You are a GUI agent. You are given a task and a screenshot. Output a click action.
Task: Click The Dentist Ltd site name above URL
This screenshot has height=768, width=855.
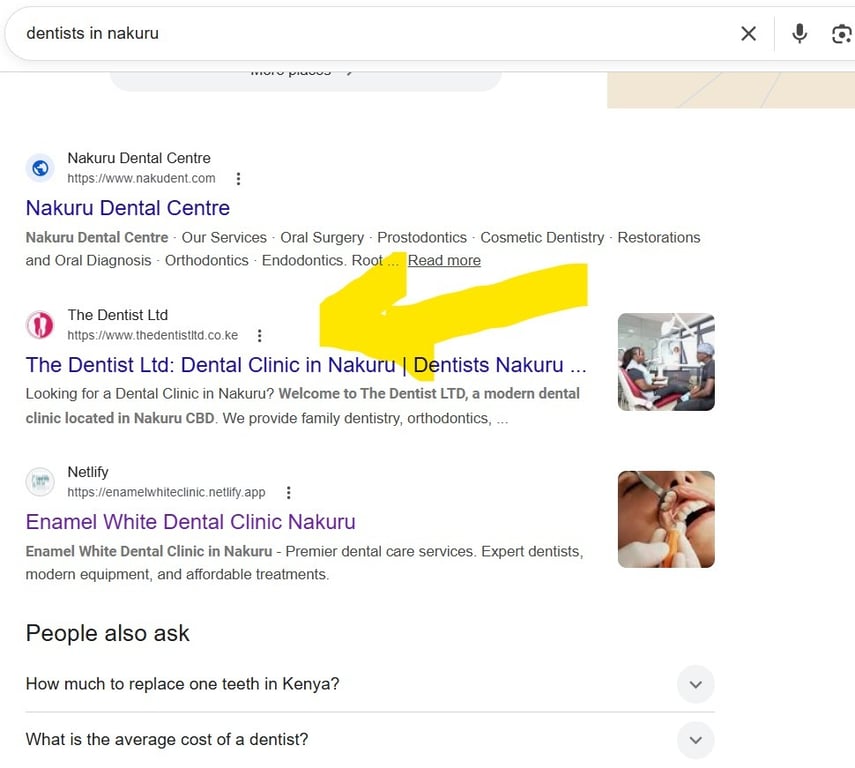(x=118, y=315)
